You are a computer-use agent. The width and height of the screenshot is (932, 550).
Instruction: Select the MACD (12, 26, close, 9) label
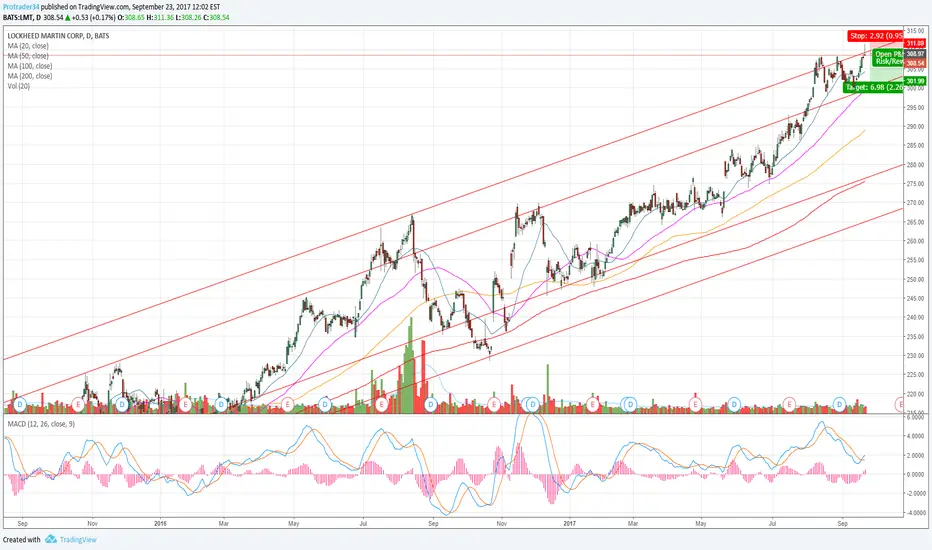[x=41, y=424]
